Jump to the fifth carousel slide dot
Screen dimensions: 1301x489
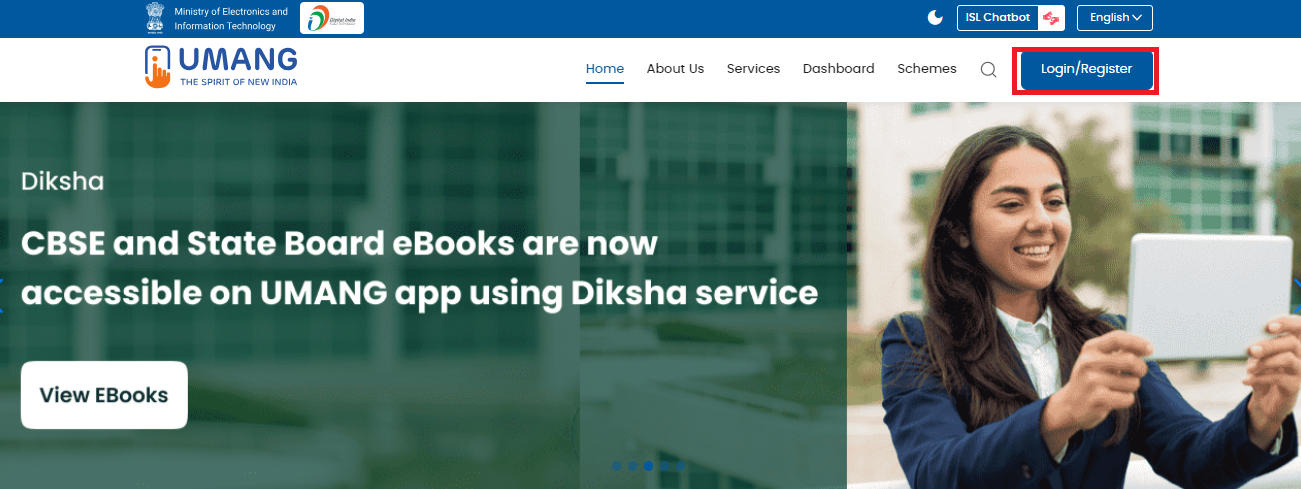680,466
